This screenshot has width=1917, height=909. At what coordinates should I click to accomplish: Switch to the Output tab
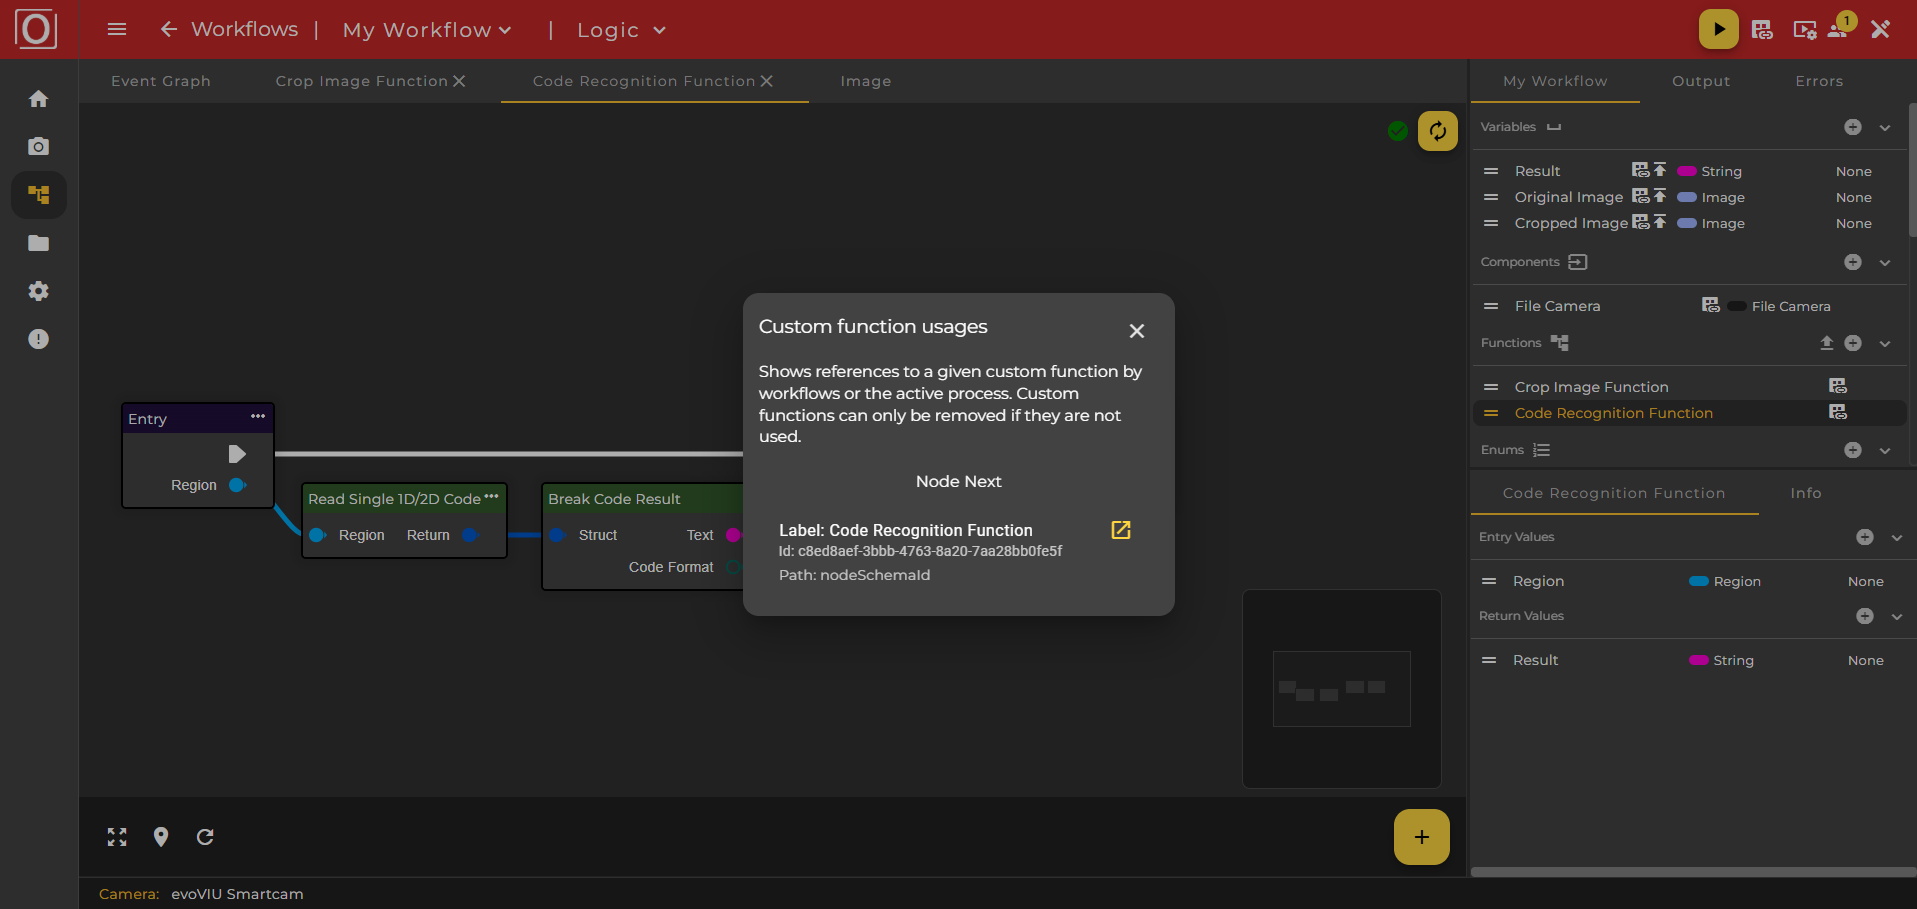(1700, 81)
